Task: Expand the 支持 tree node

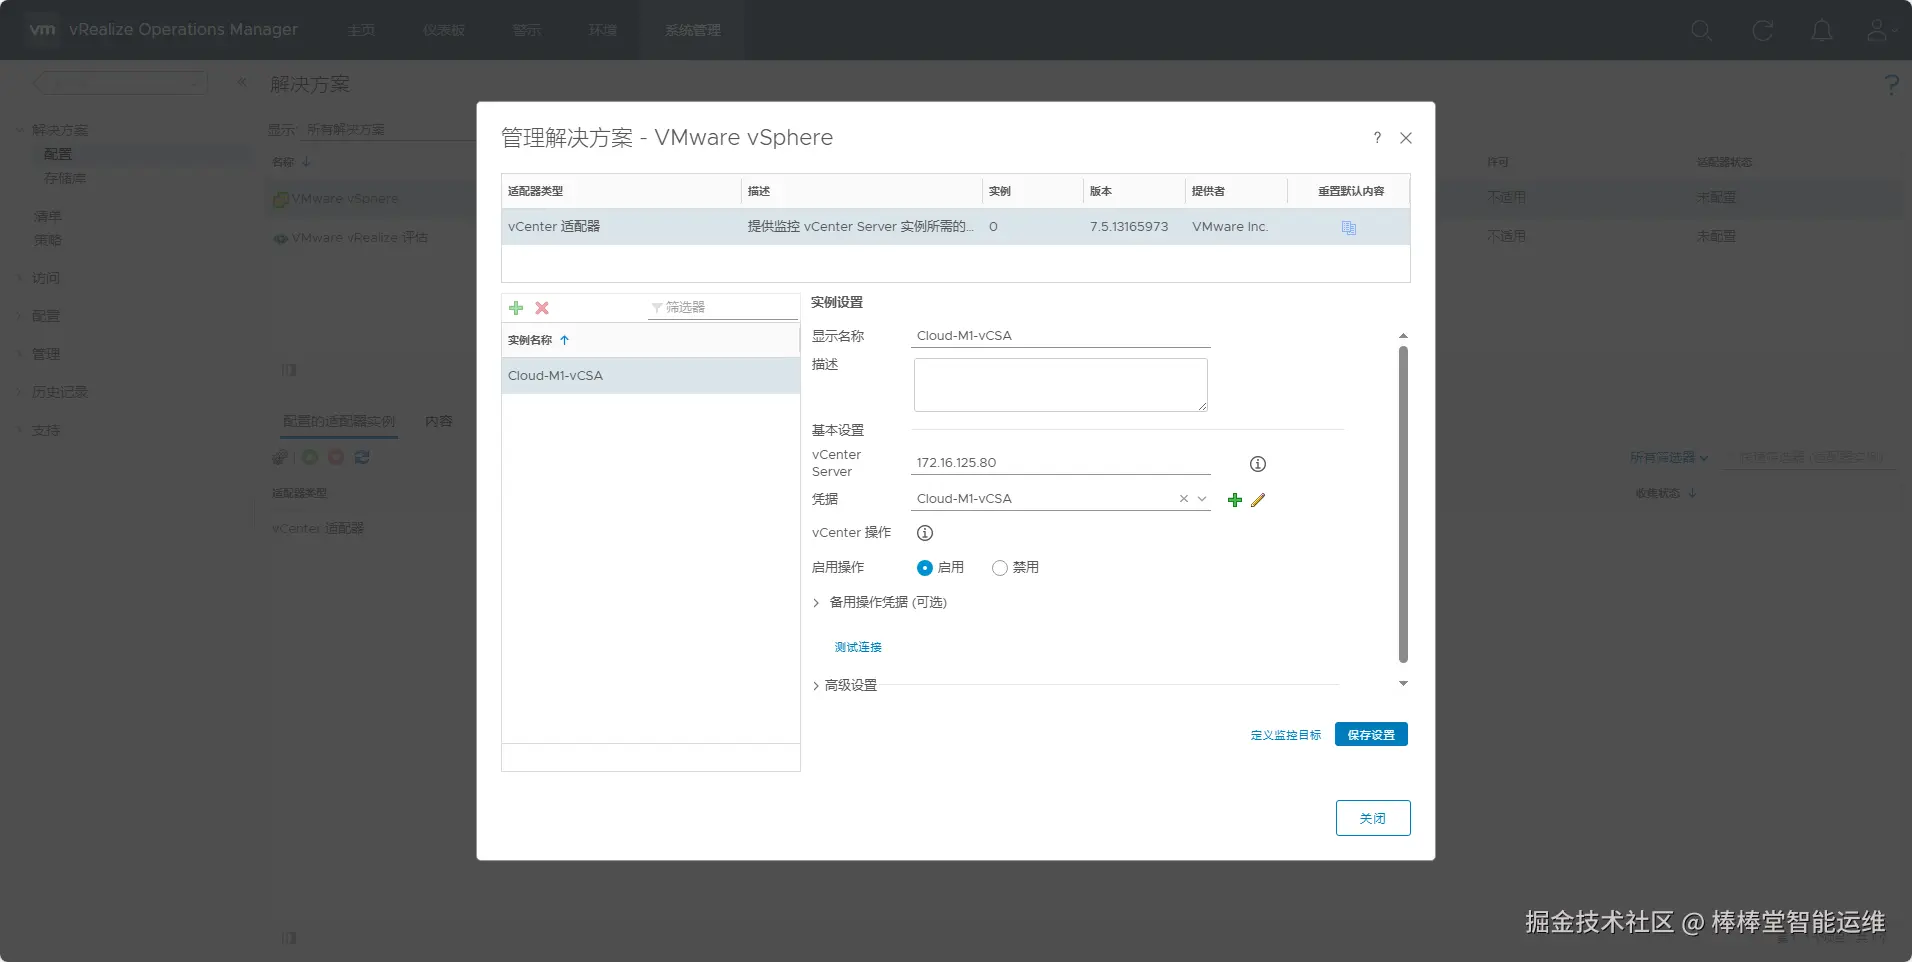Action: (x=20, y=430)
